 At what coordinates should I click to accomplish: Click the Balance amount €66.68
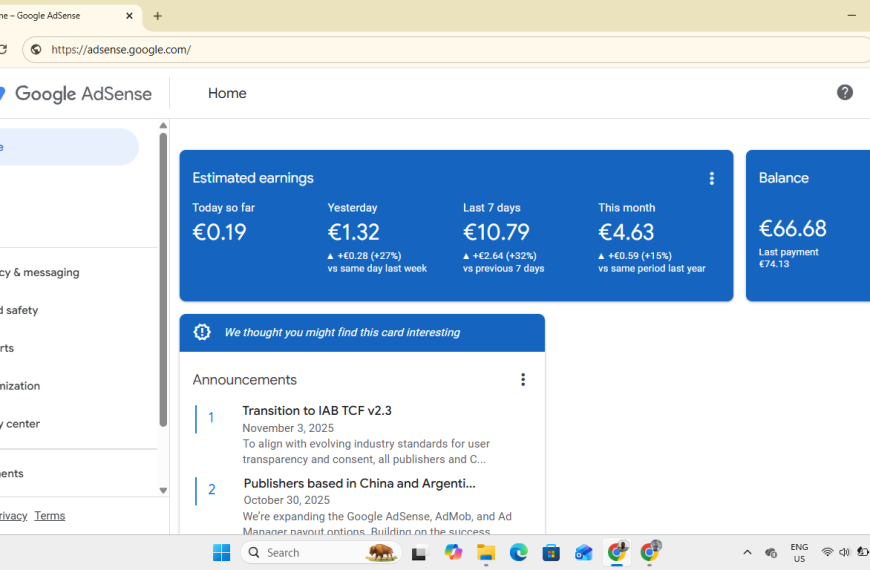792,228
